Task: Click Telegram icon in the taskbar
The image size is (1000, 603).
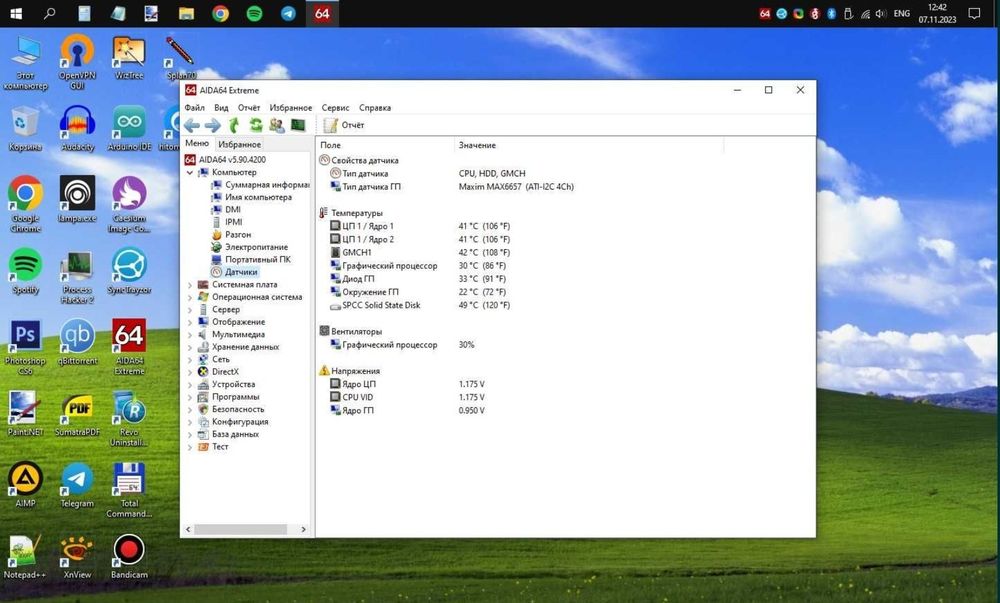Action: [288, 14]
